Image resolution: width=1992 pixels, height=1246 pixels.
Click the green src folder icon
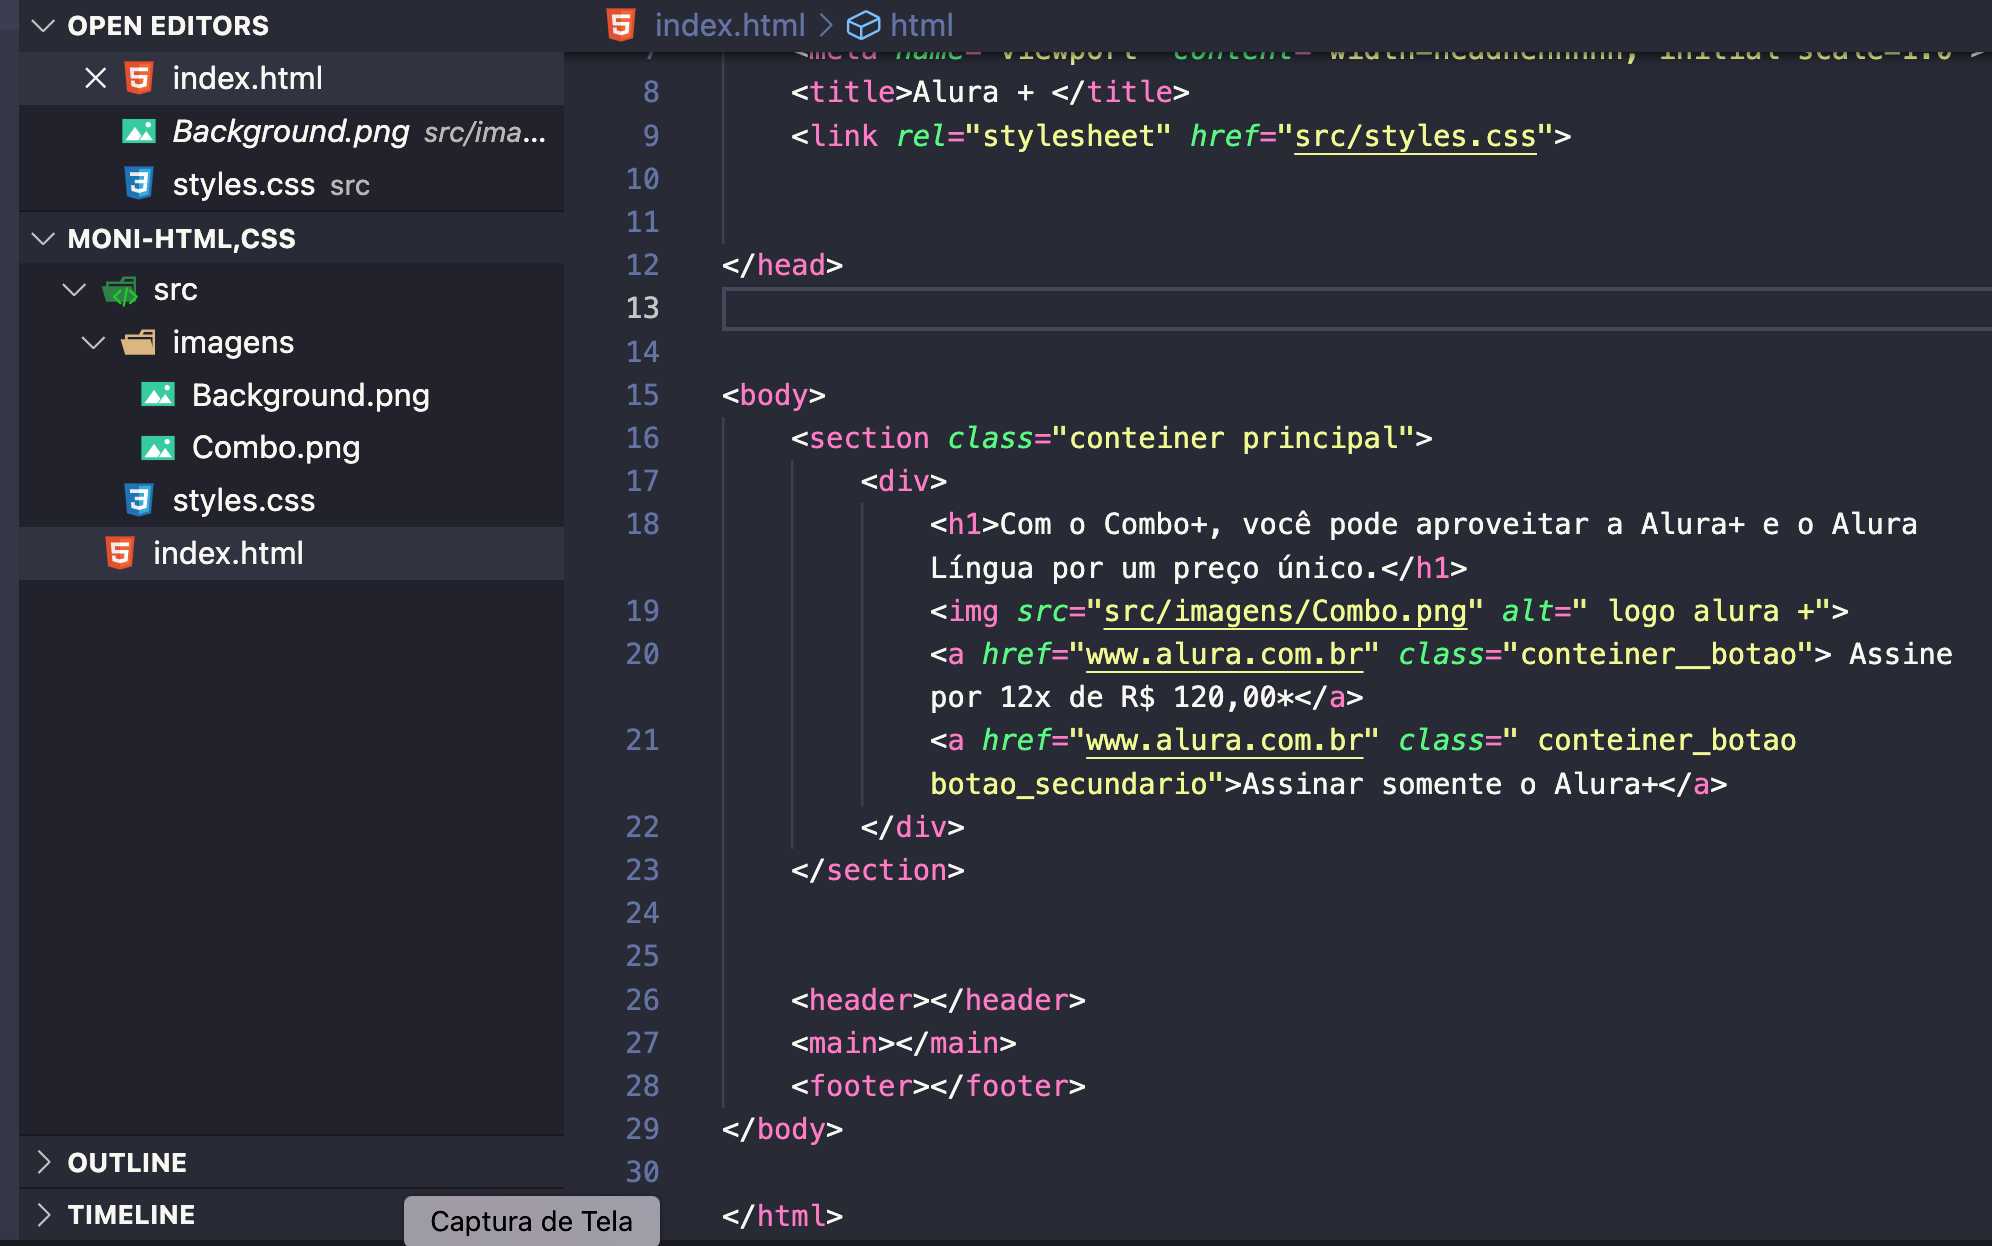pyautogui.click(x=120, y=290)
